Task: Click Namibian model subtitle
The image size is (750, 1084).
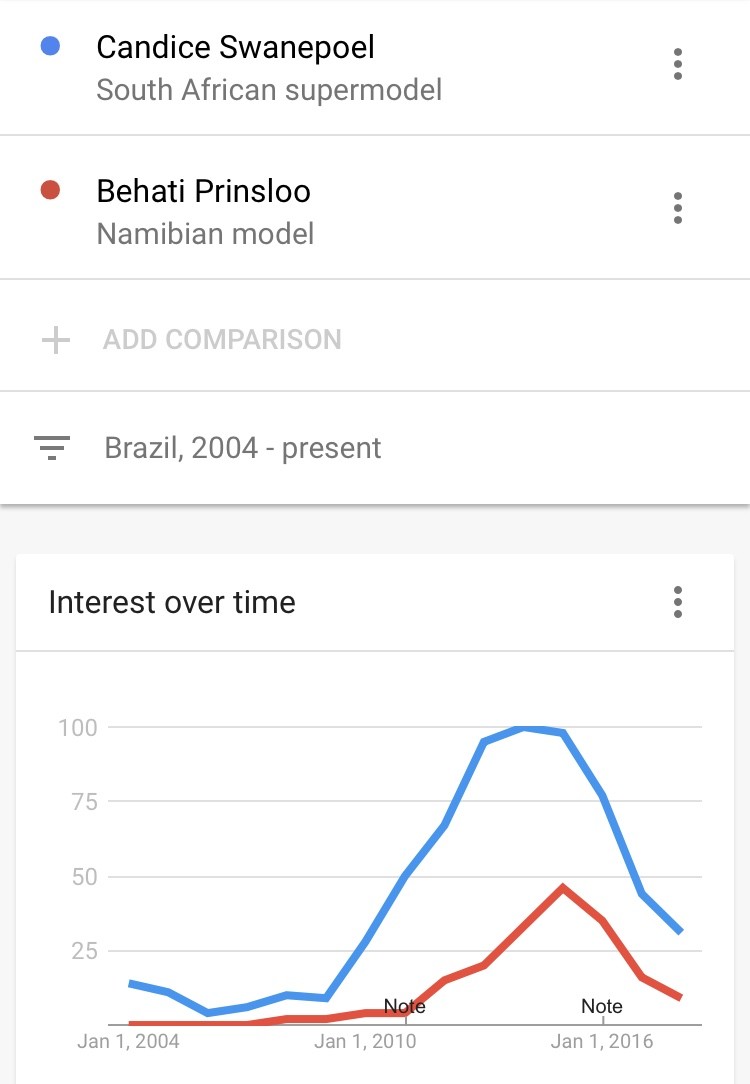Action: [x=205, y=234]
